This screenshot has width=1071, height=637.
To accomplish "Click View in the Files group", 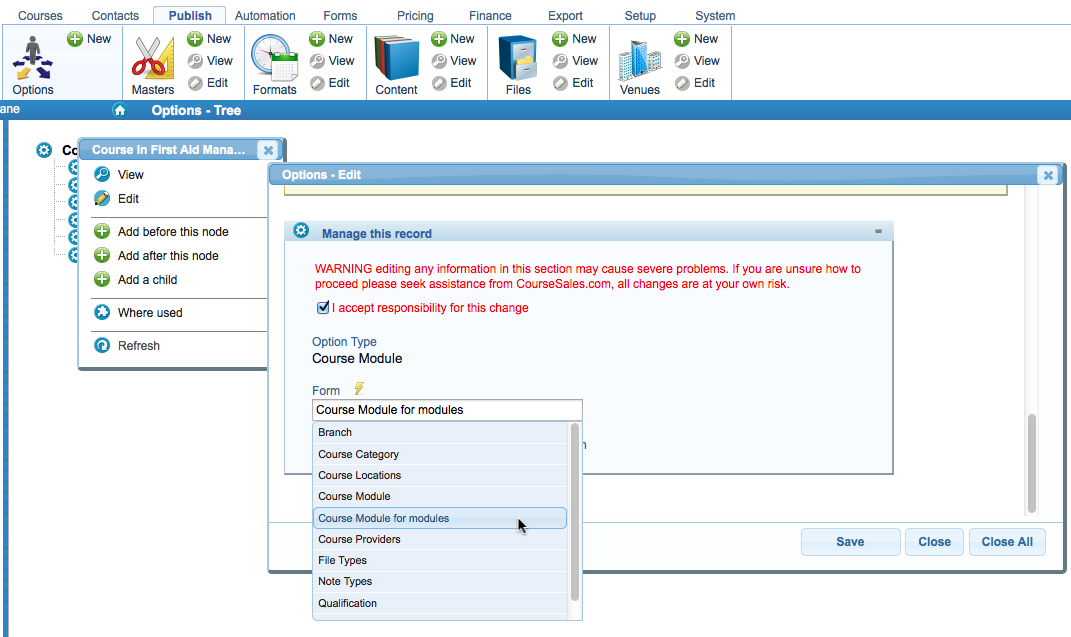I will 575,61.
